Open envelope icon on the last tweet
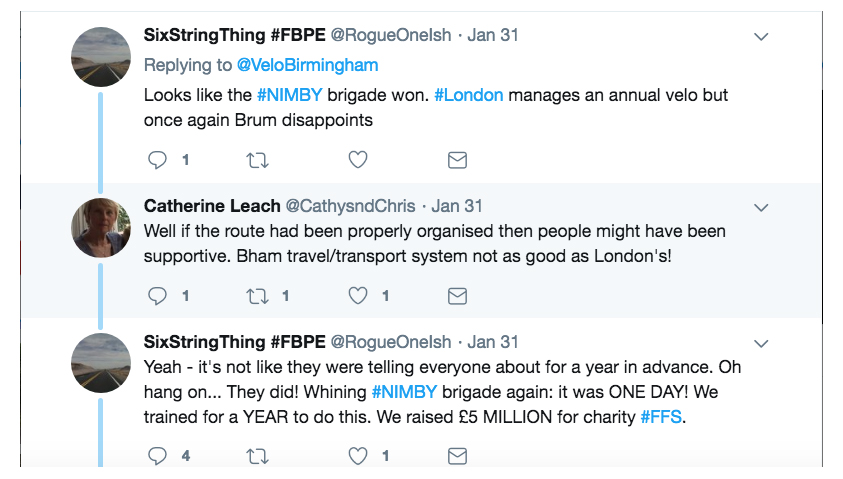Viewport: 843px width, 479px height. 457,456
